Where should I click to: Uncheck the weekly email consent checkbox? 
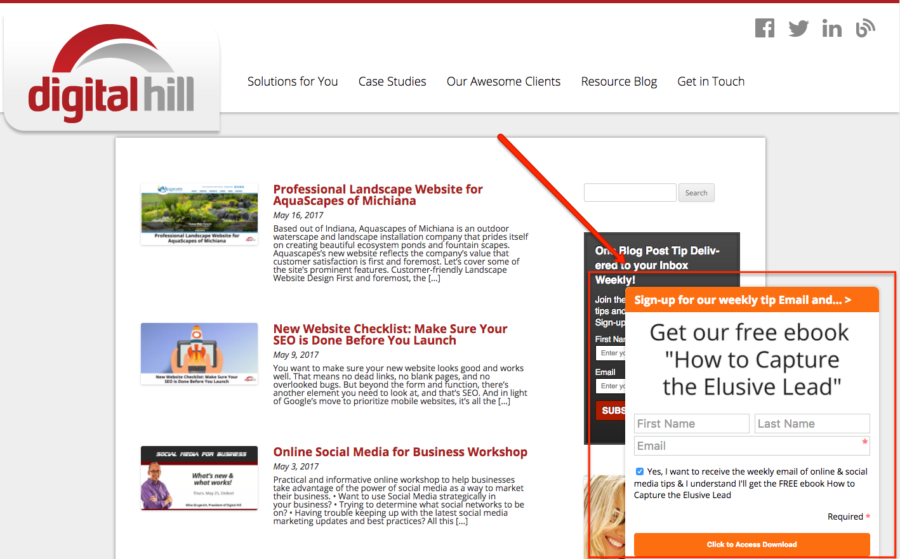[x=640, y=471]
